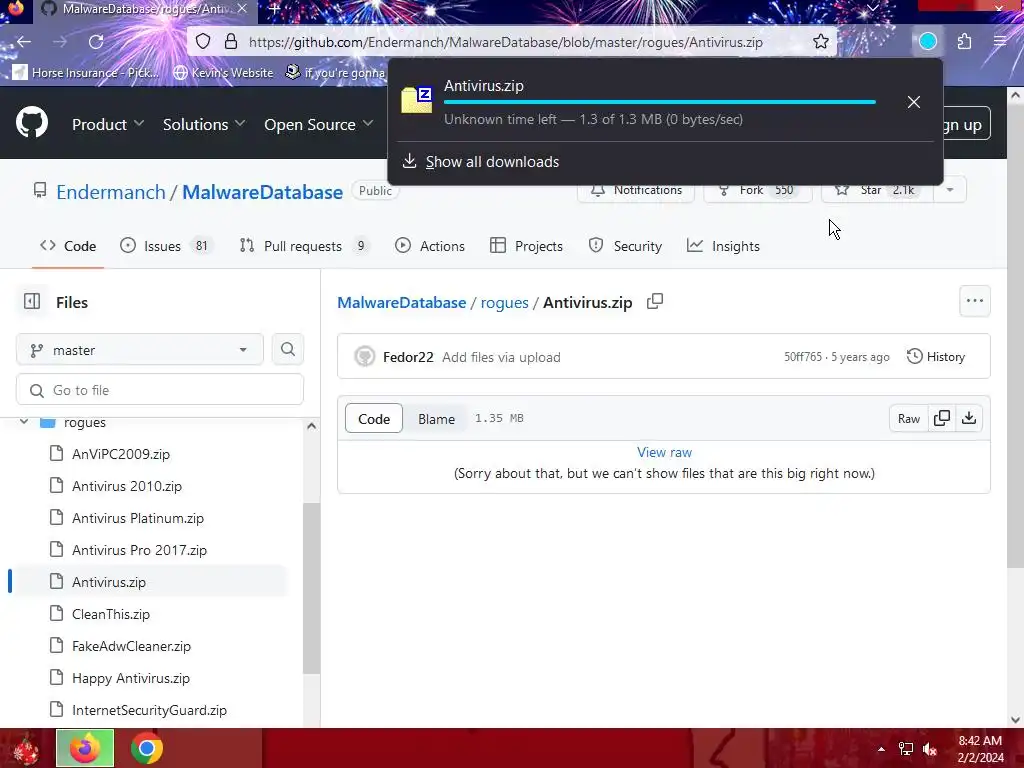The image size is (1024, 768).
Task: Click the Go to file search field
Action: 160,390
